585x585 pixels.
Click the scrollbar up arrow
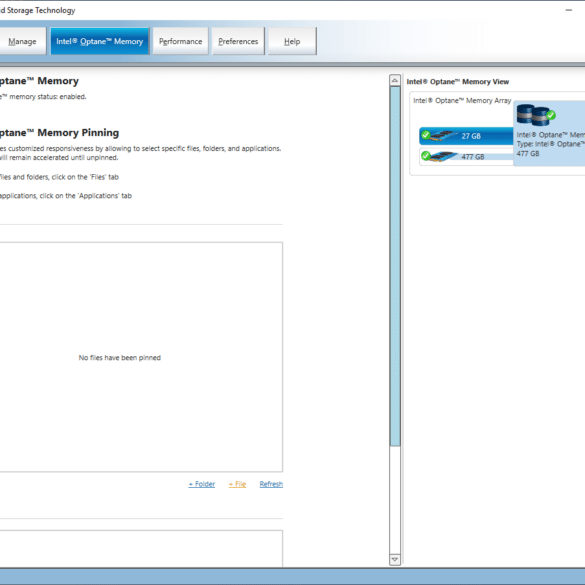(x=395, y=80)
